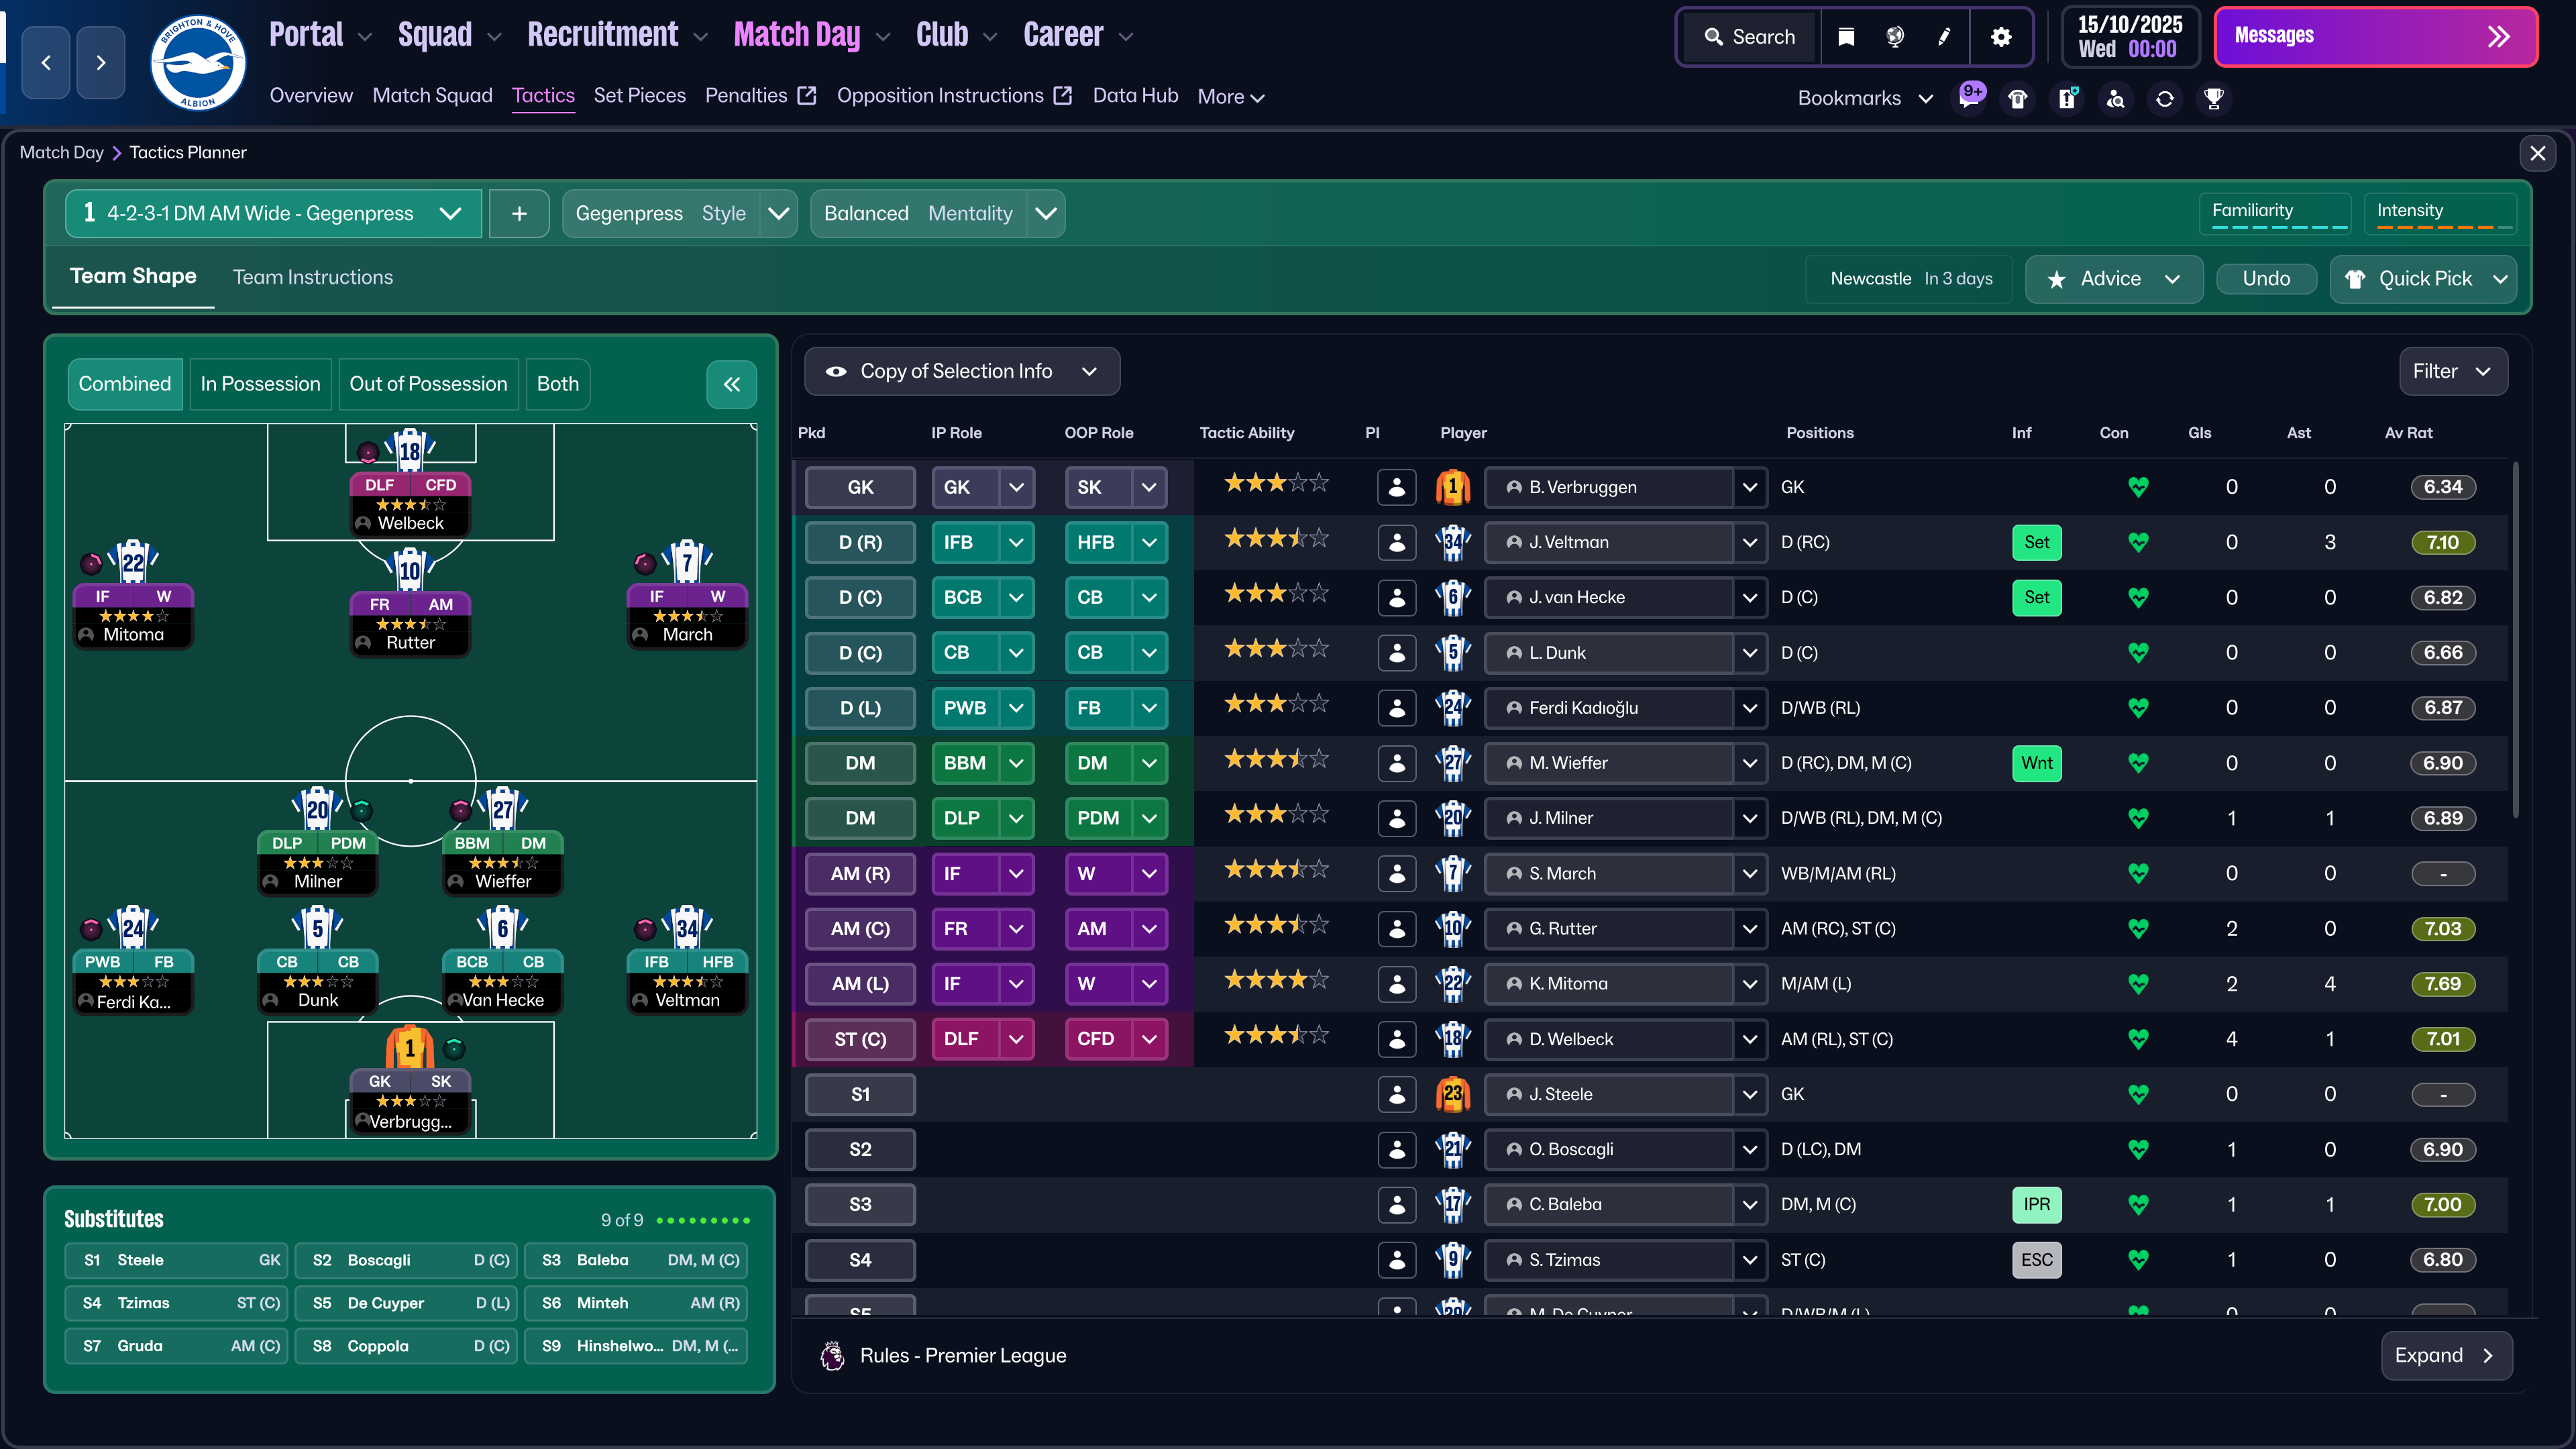Image resolution: width=2576 pixels, height=1449 pixels.
Task: Click the Brighton club badge
Action: (x=197, y=62)
